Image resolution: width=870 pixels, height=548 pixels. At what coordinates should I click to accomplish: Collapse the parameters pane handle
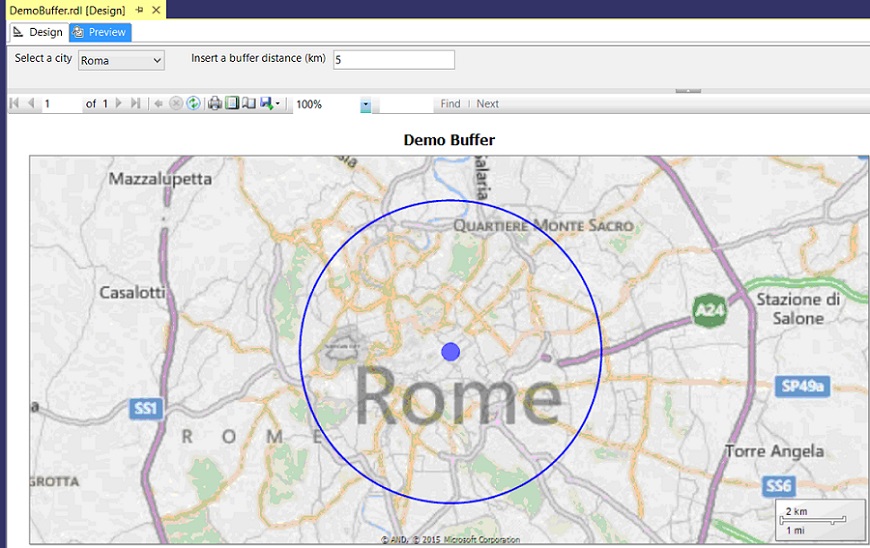(x=688, y=90)
